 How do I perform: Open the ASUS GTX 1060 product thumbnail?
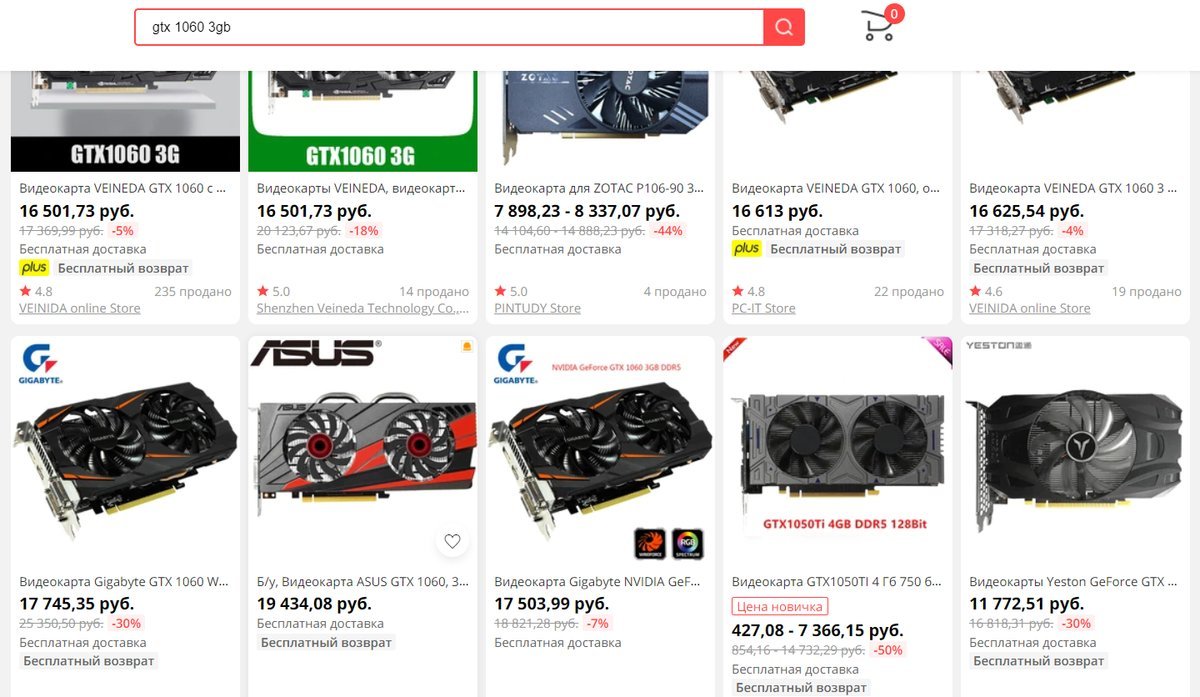(x=363, y=451)
